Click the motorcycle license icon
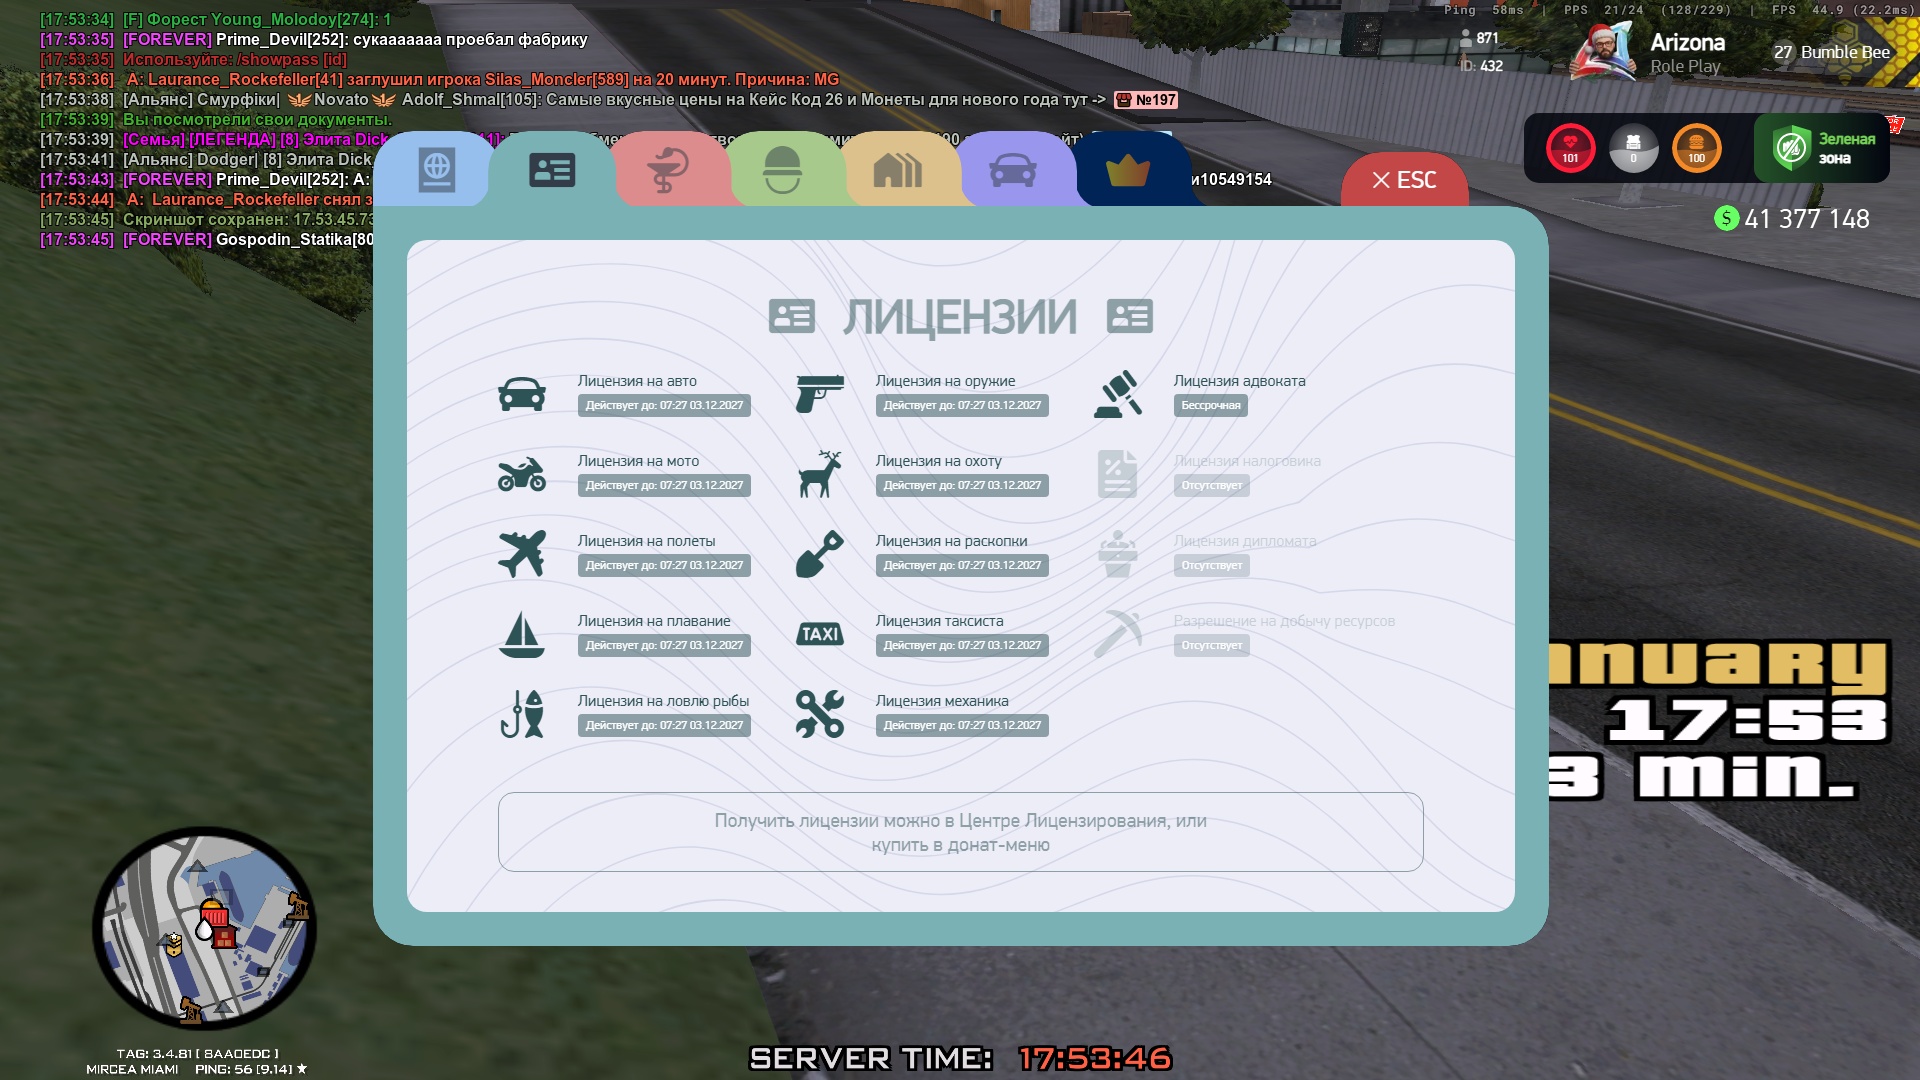The width and height of the screenshot is (1920, 1080). click(x=522, y=474)
